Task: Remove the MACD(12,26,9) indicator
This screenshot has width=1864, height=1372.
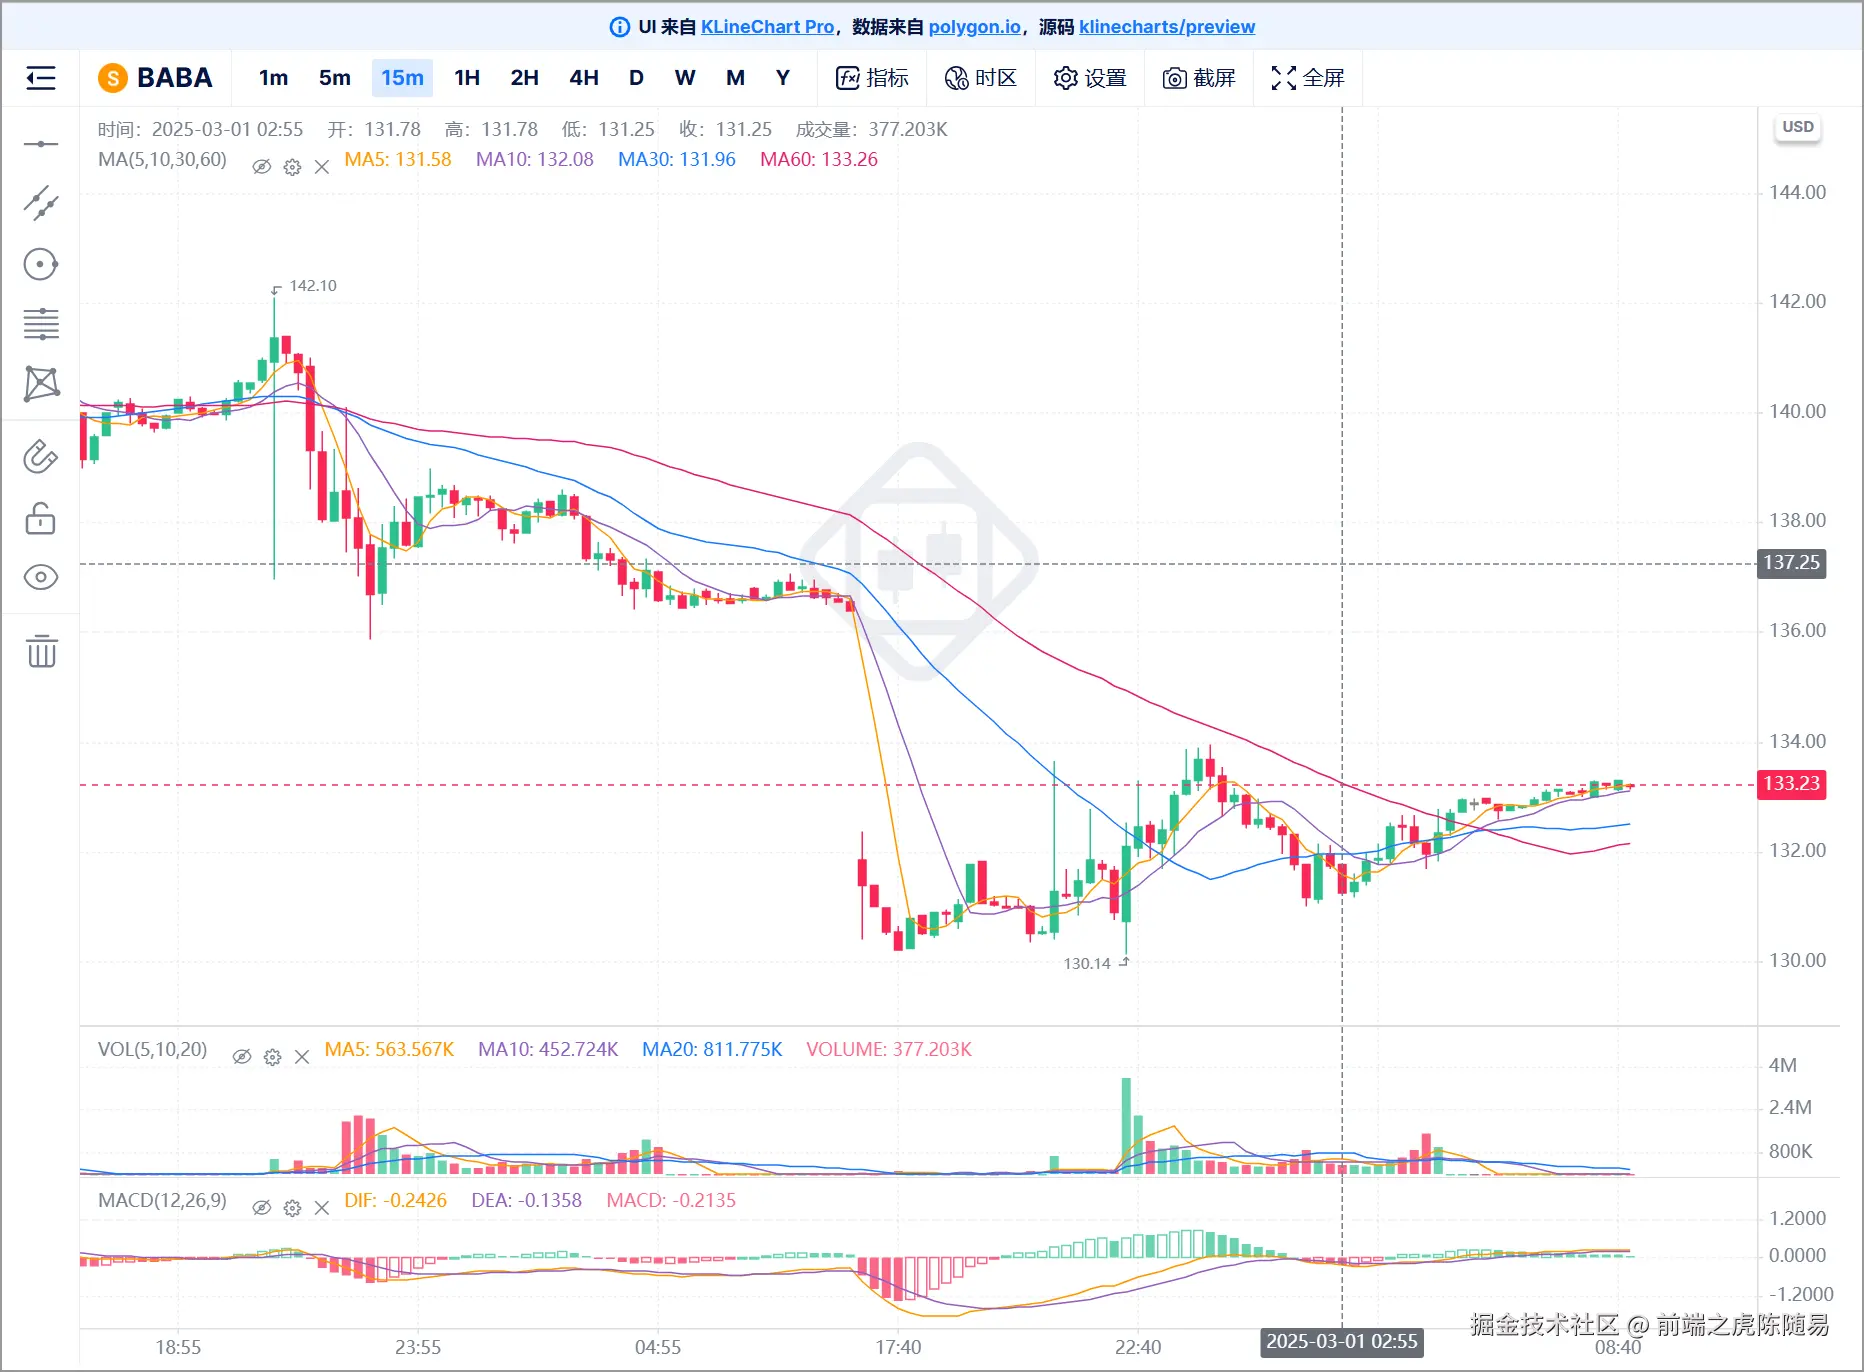Action: pos(322,1208)
